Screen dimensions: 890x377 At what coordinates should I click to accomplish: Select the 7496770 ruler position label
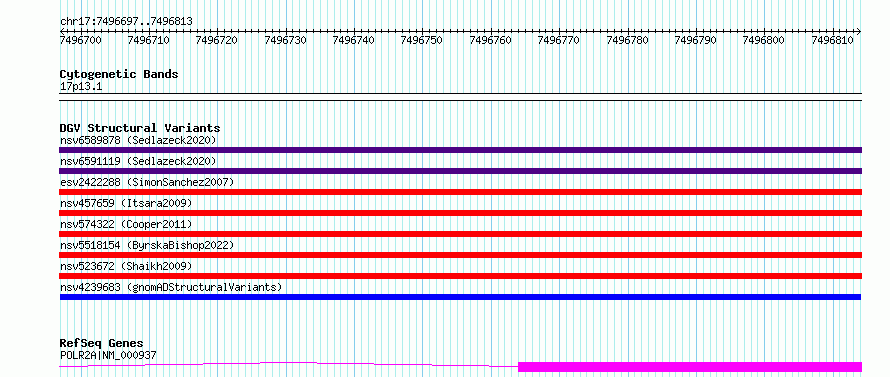click(x=559, y=40)
